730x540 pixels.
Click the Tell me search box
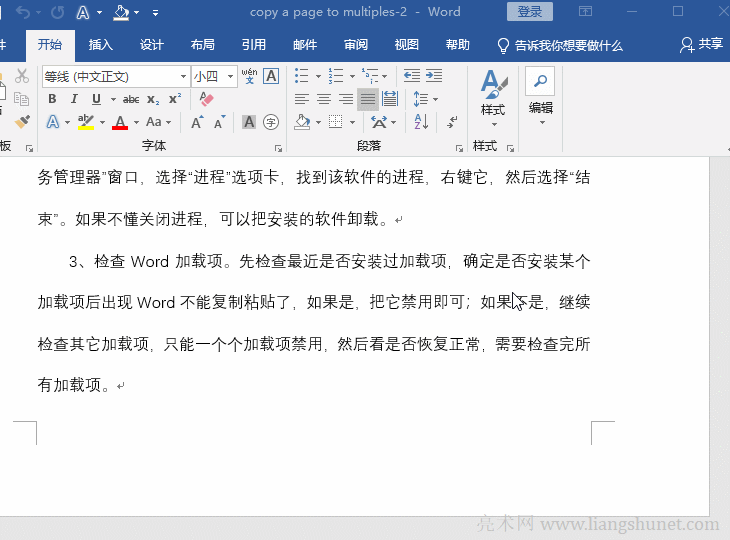tap(560, 45)
